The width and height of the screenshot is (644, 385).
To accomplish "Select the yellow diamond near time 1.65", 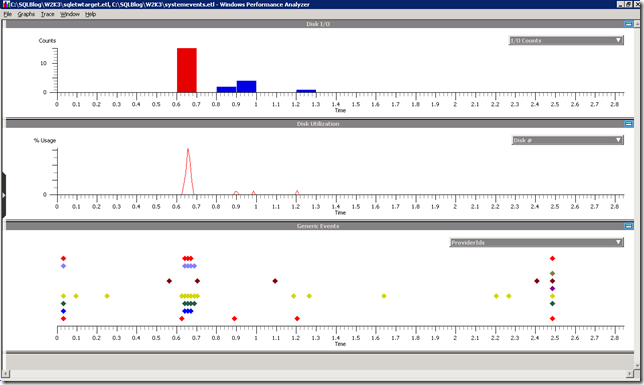I will pyautogui.click(x=384, y=296).
